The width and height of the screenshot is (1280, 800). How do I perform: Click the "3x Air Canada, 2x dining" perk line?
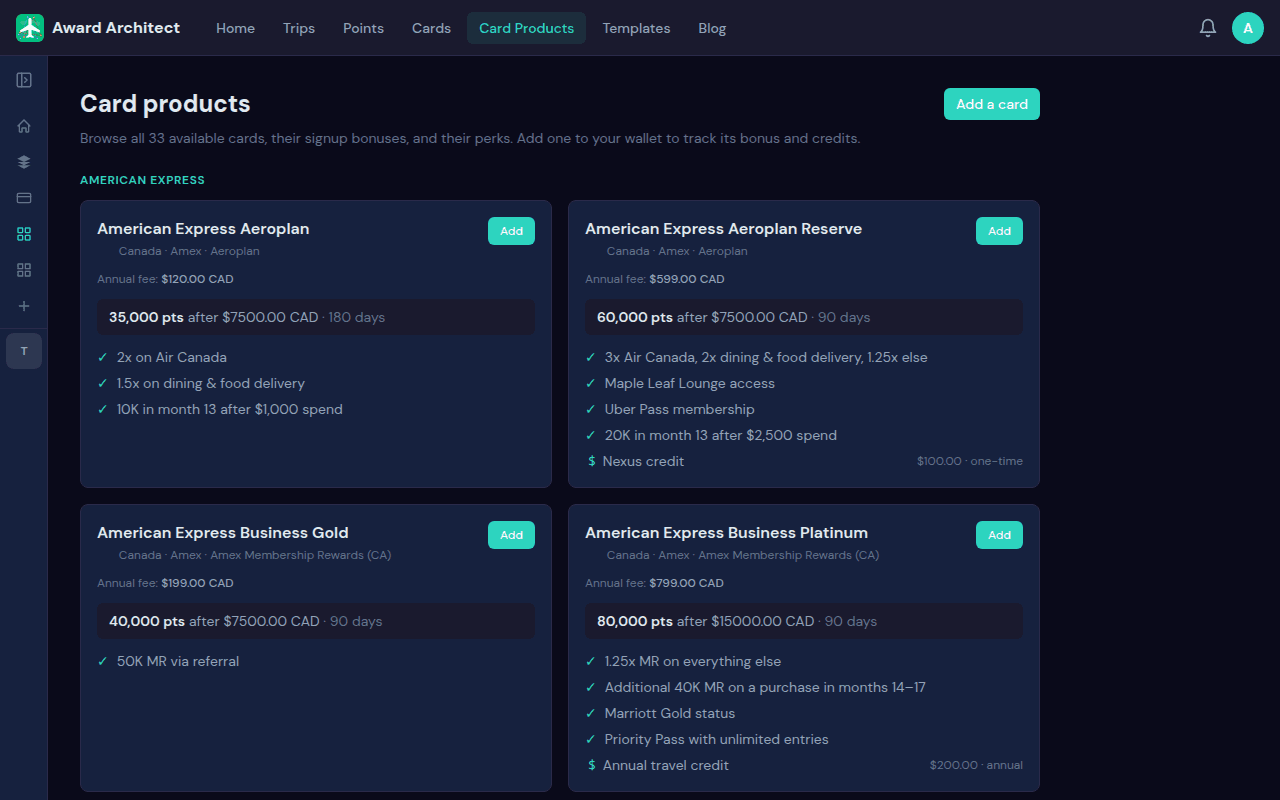766,357
